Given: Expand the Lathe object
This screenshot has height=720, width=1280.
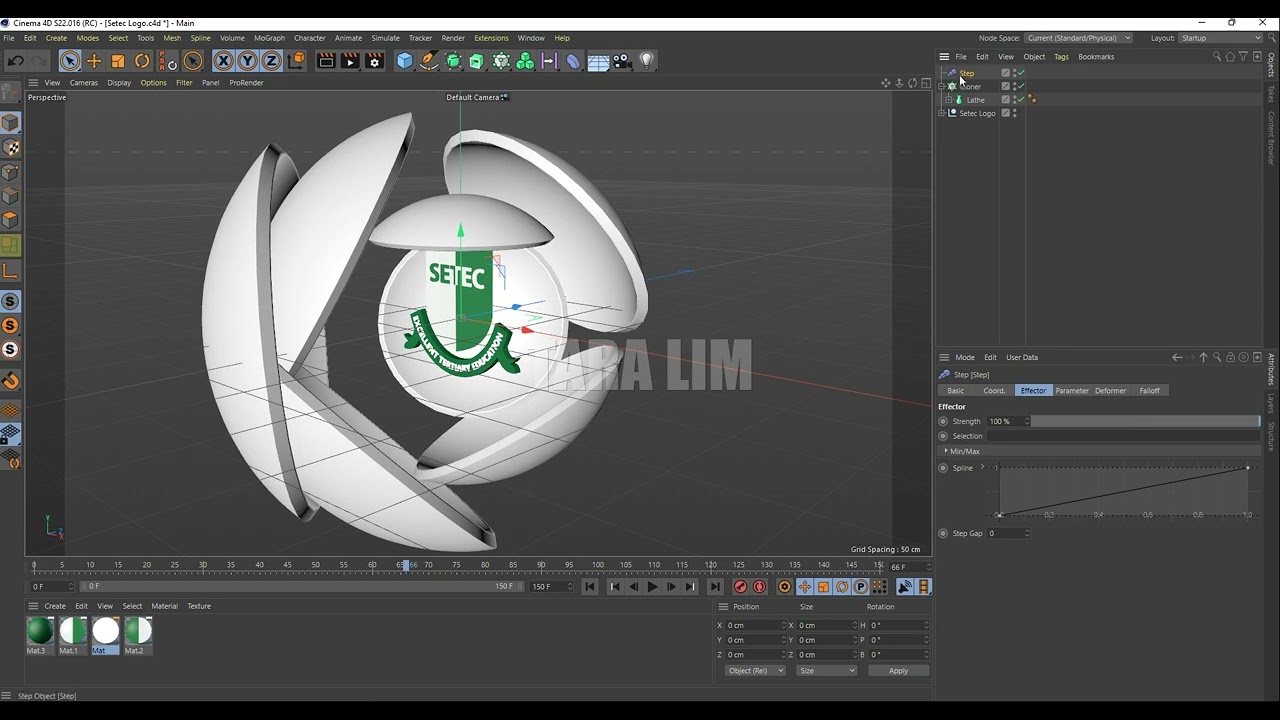Looking at the screenshot, I should tap(949, 100).
